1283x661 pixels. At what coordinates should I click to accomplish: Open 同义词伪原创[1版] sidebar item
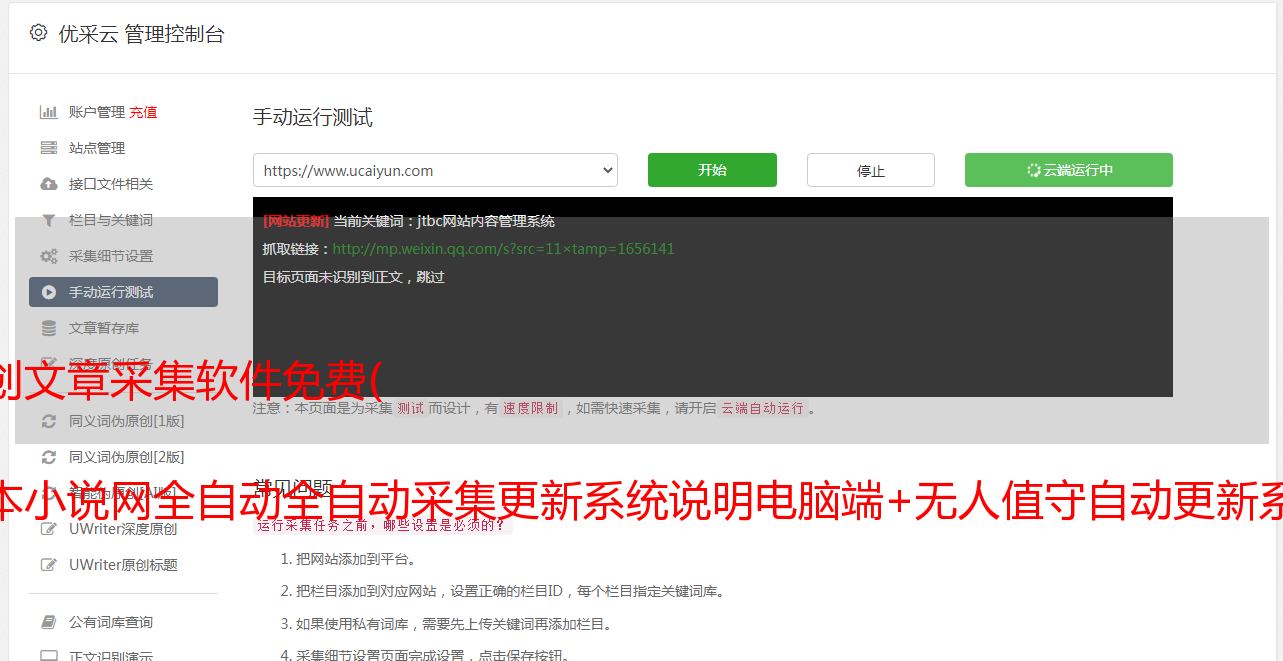[126, 421]
